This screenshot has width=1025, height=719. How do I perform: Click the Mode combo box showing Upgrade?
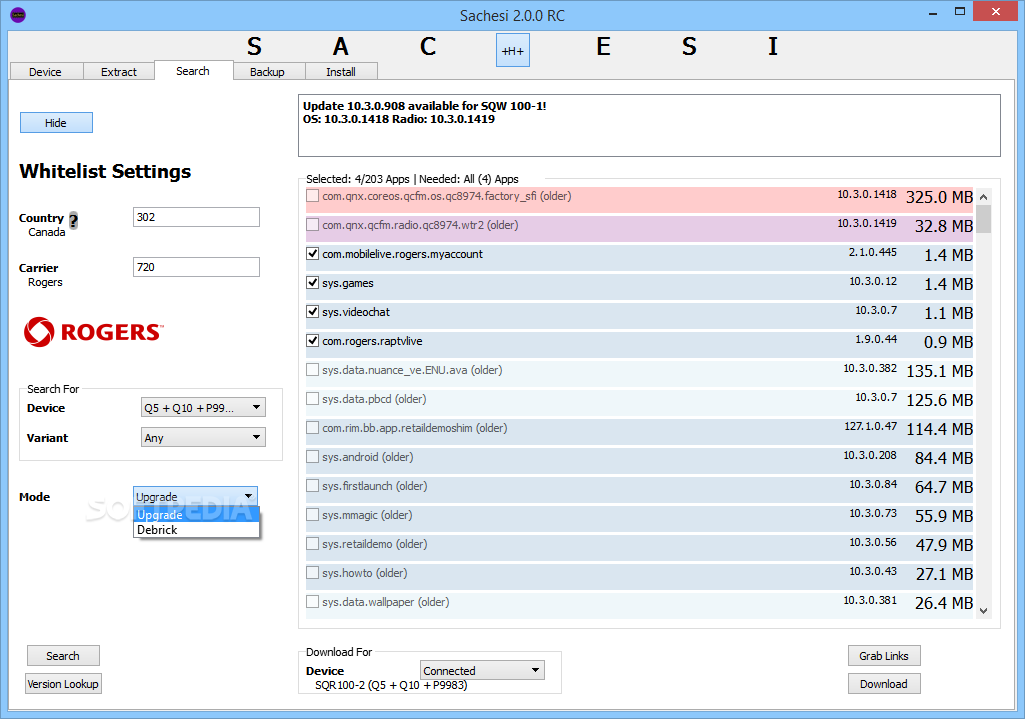coord(195,496)
